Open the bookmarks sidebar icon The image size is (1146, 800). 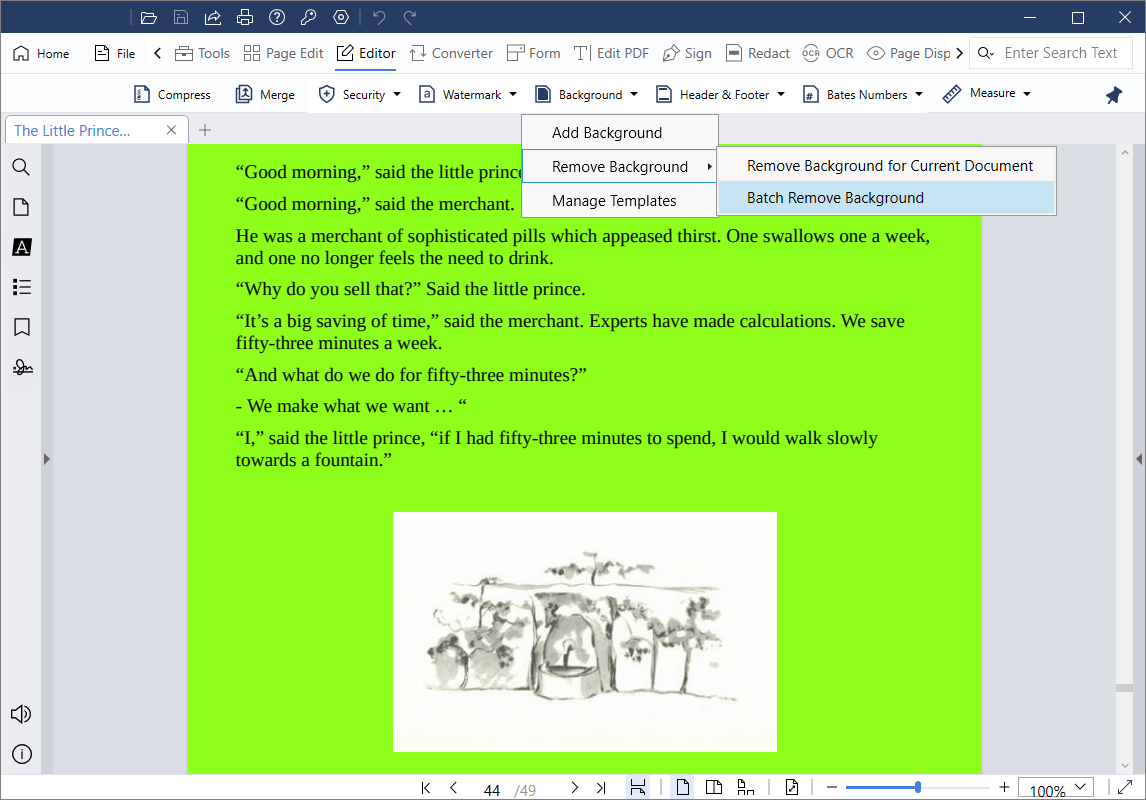click(22, 327)
